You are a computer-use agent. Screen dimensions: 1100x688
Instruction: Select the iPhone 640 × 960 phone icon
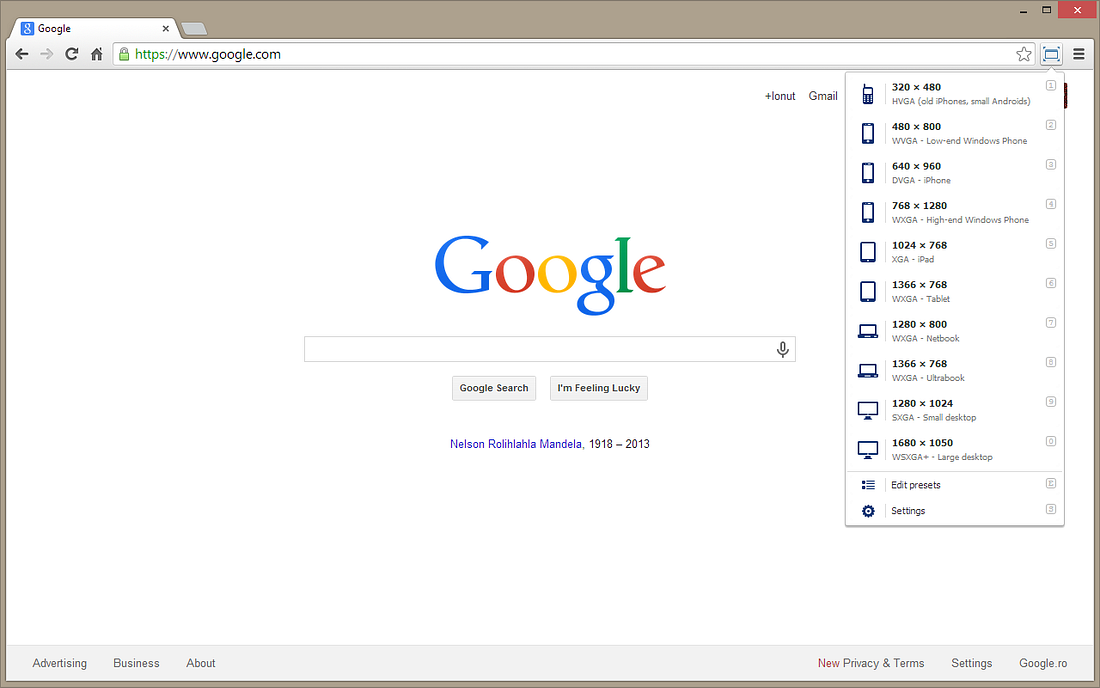click(x=867, y=172)
